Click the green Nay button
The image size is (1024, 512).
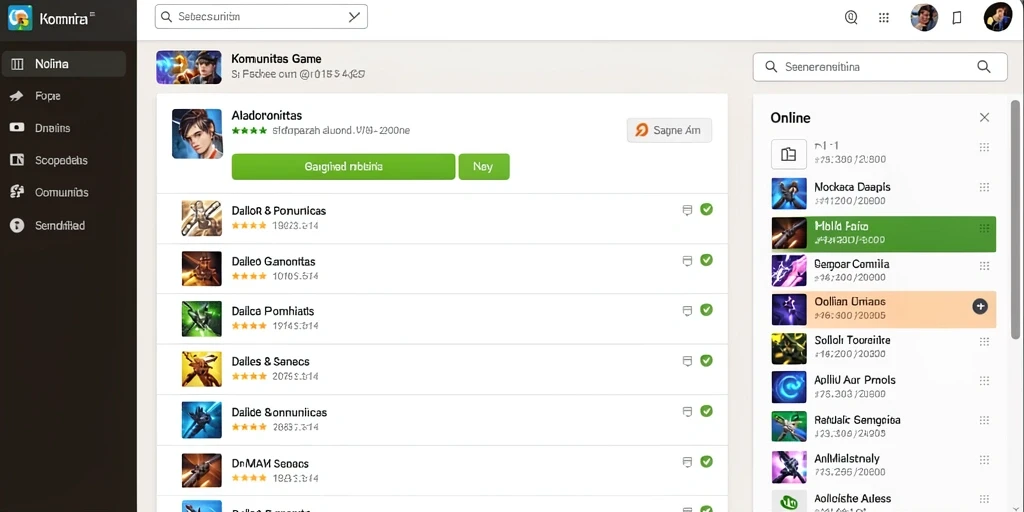[x=483, y=167]
